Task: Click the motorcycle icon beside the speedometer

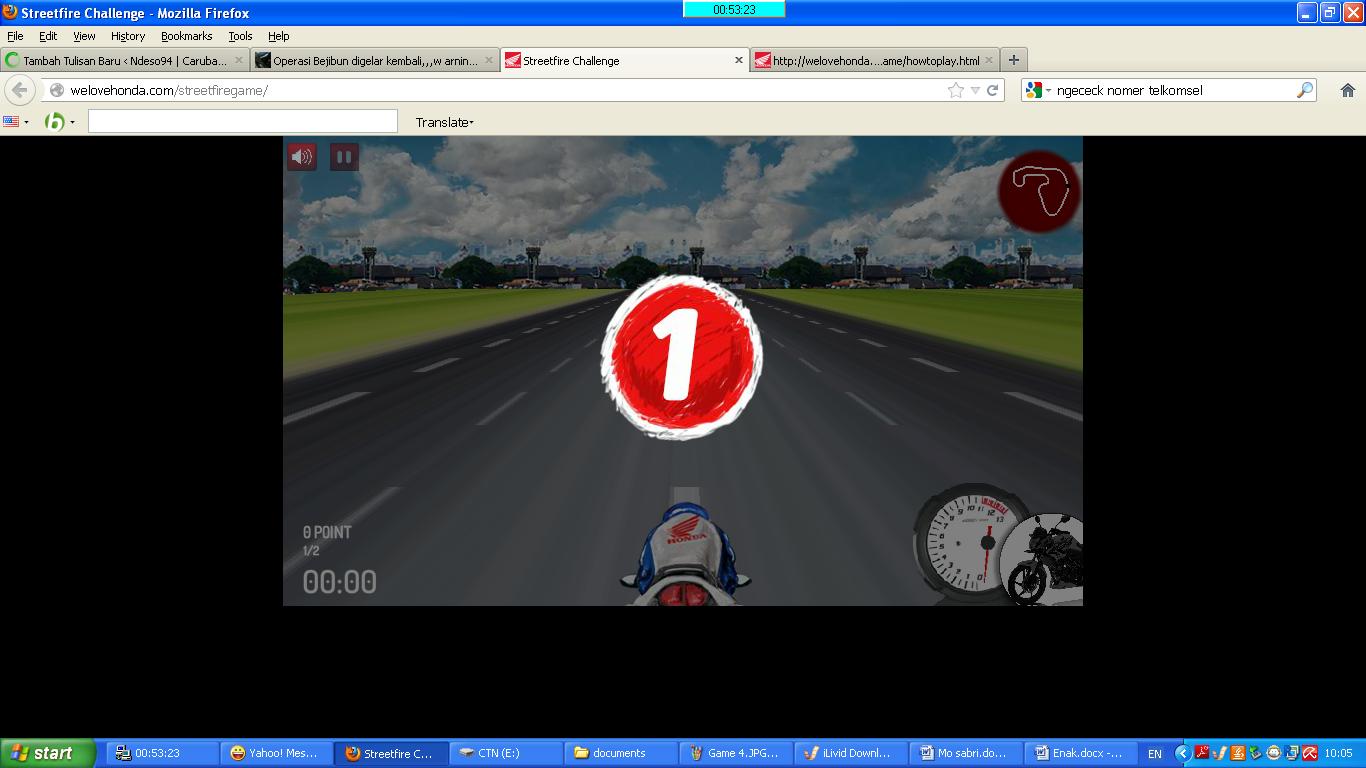Action: pyautogui.click(x=1045, y=562)
